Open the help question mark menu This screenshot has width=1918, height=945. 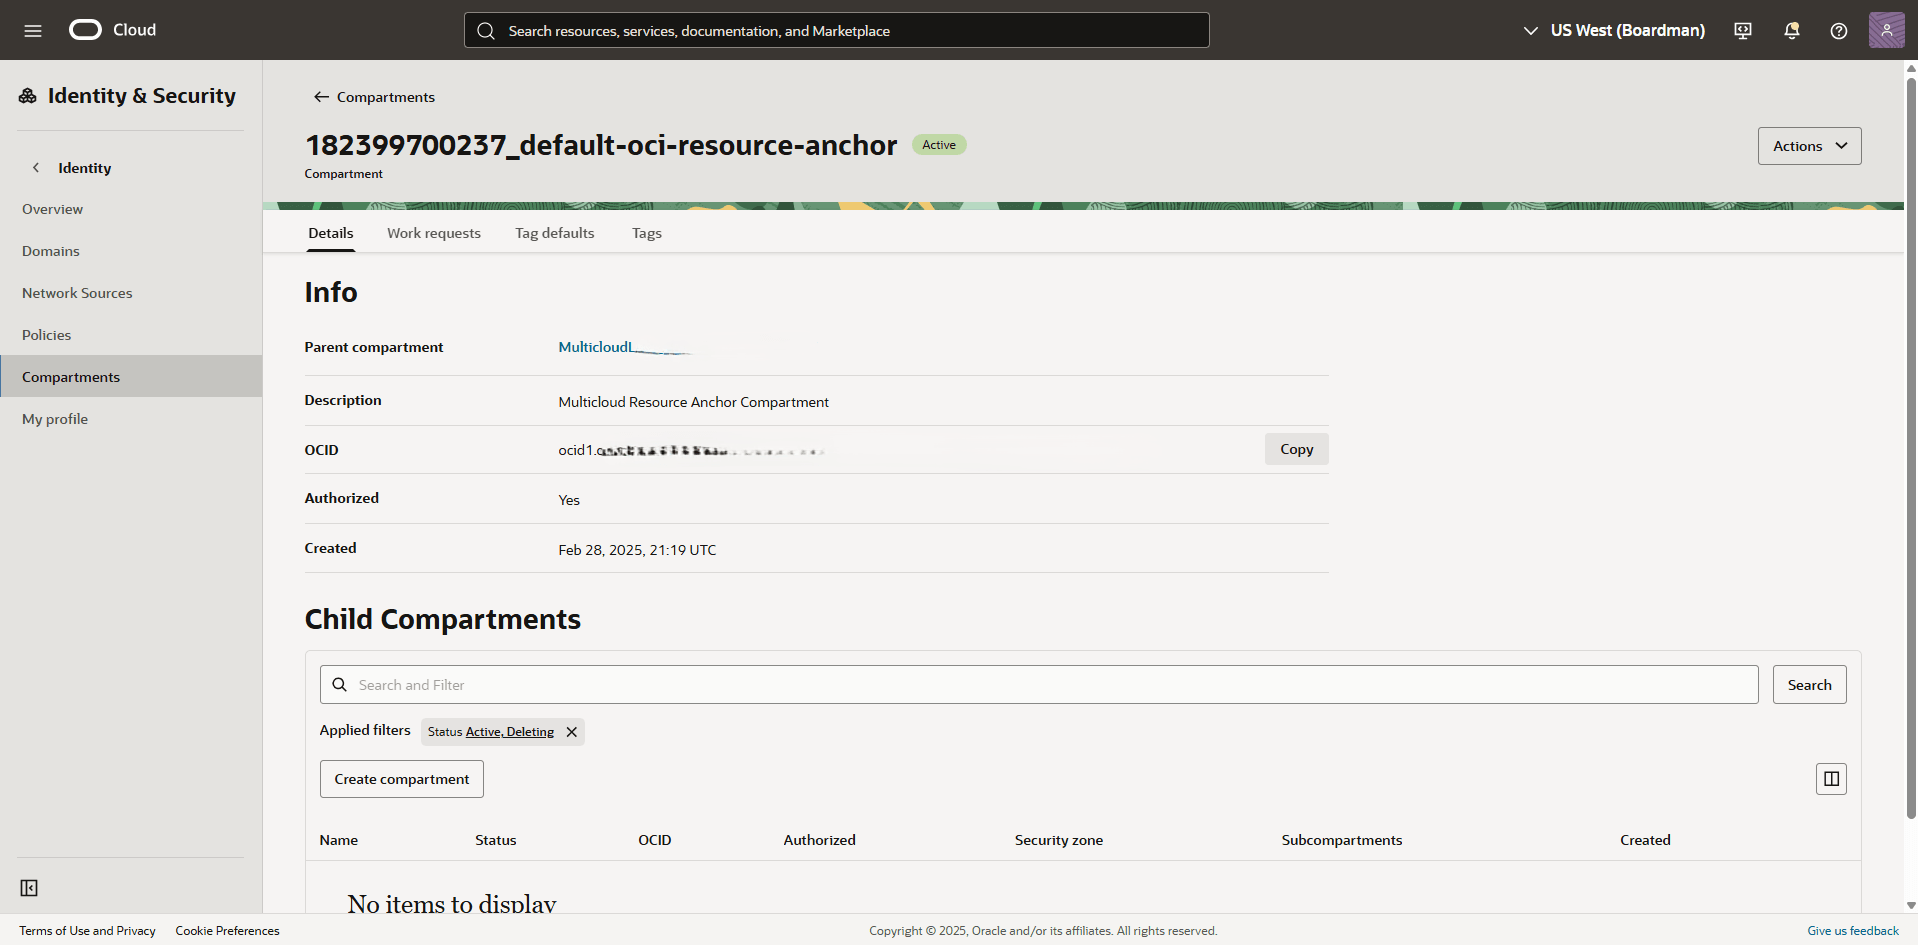click(x=1839, y=30)
